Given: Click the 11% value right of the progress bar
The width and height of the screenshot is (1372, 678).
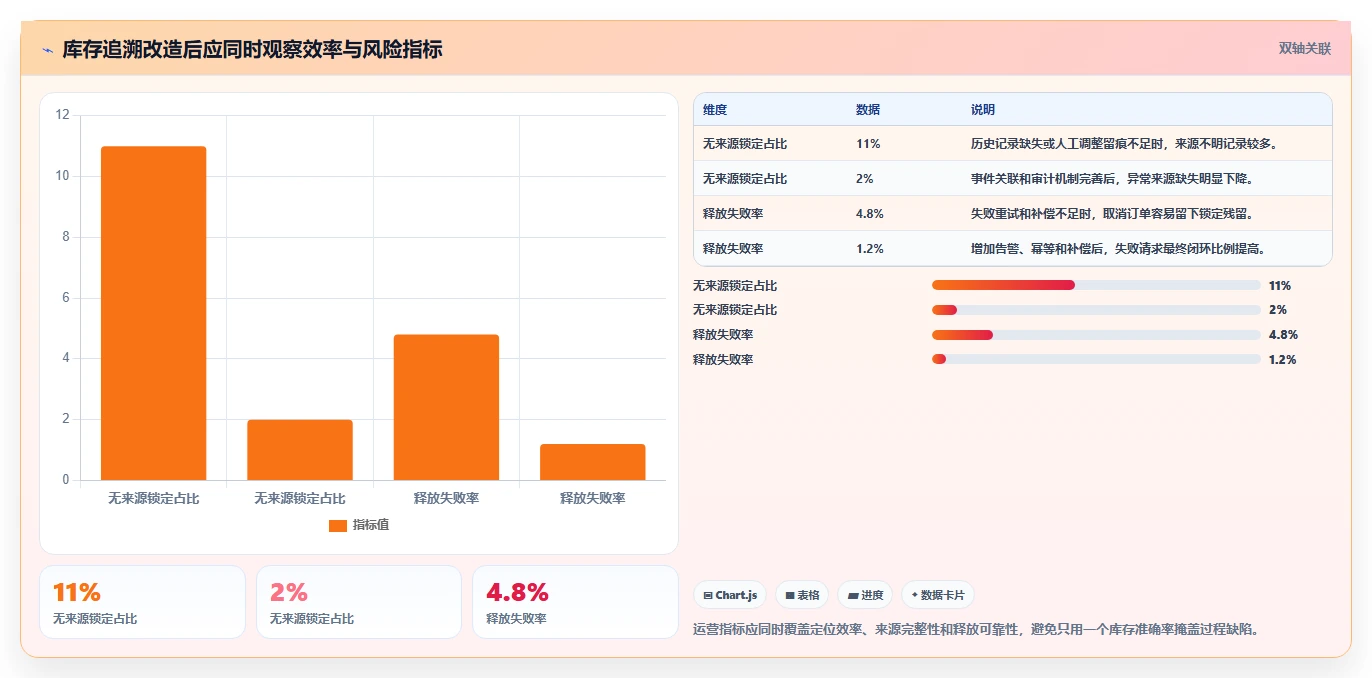Looking at the screenshot, I should tap(1279, 286).
